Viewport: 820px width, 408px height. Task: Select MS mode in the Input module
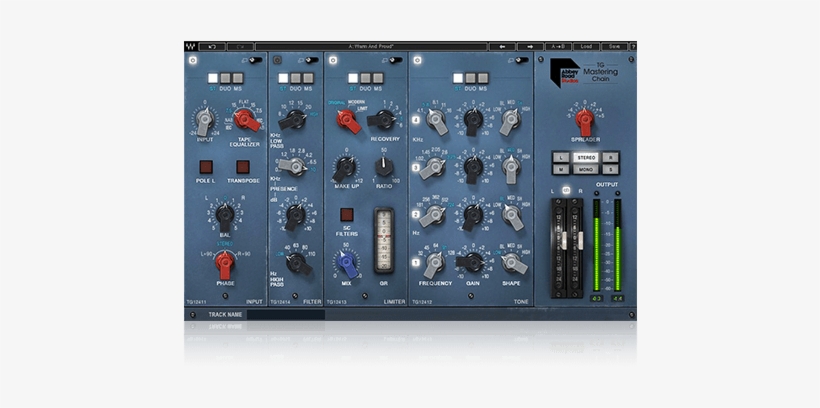(238, 78)
